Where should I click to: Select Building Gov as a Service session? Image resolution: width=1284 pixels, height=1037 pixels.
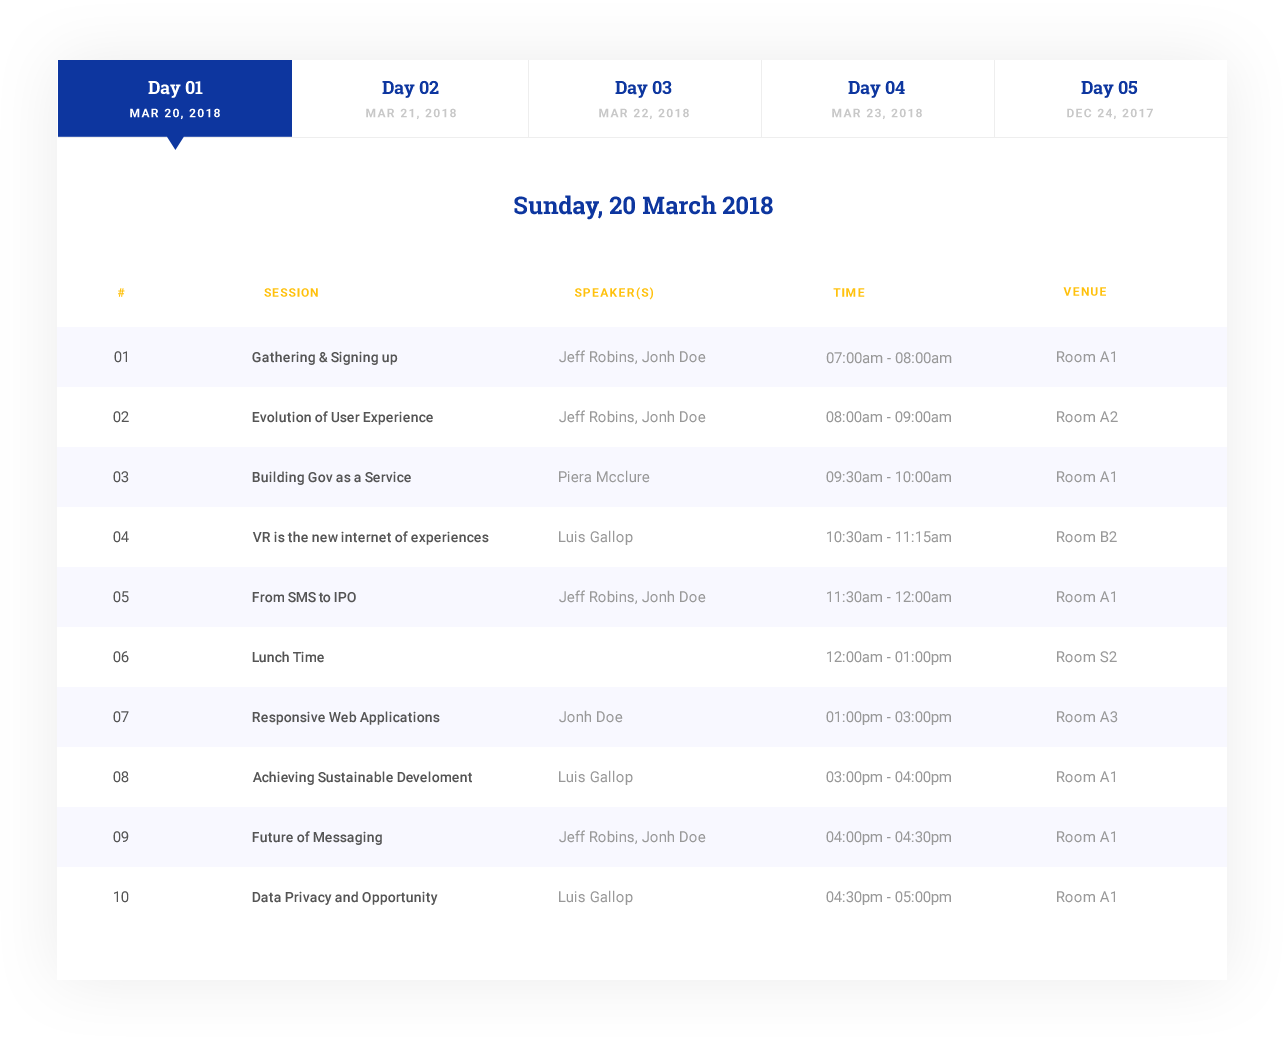[x=331, y=477]
